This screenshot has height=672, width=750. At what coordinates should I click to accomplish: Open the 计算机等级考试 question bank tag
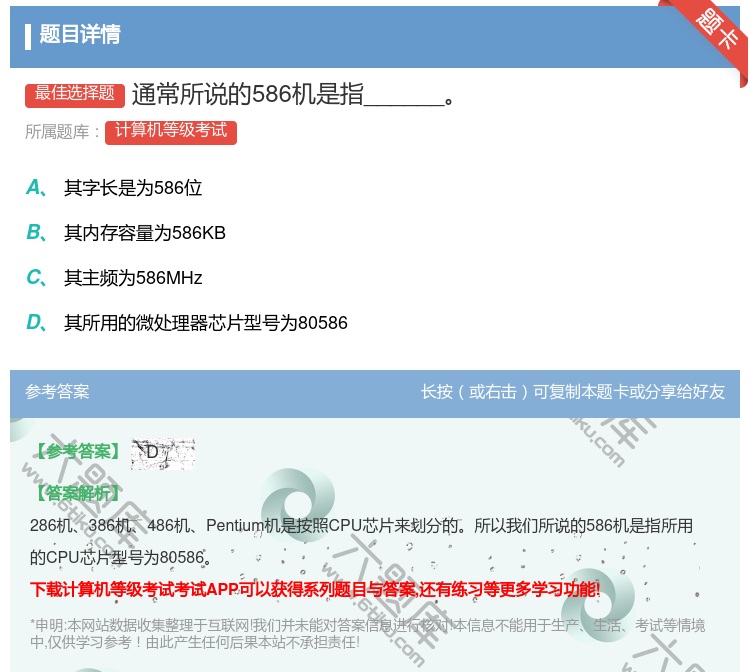pyautogui.click(x=171, y=132)
